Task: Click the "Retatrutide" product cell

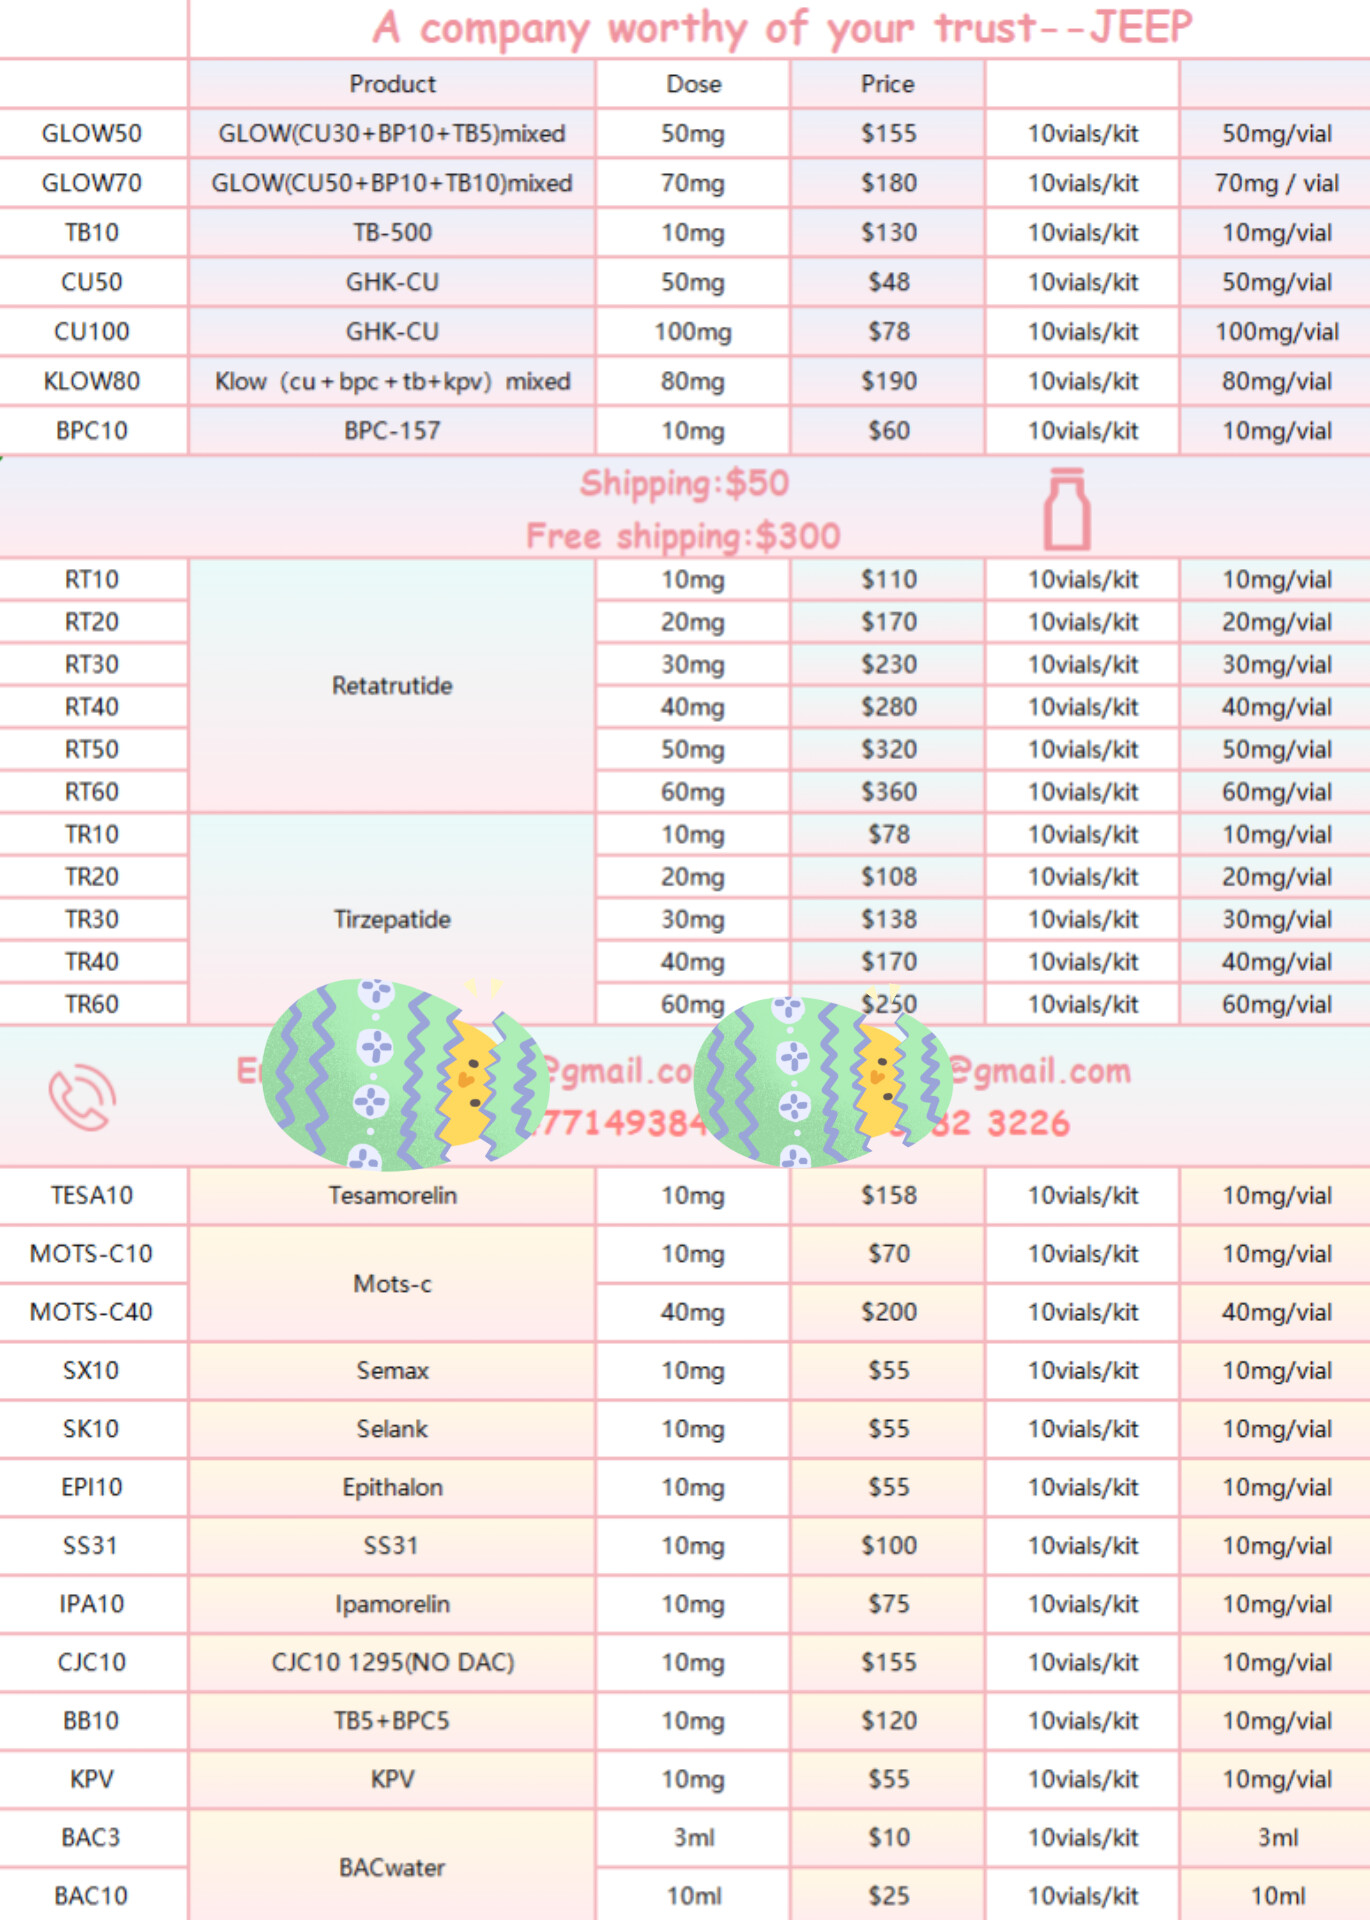Action: click(392, 686)
